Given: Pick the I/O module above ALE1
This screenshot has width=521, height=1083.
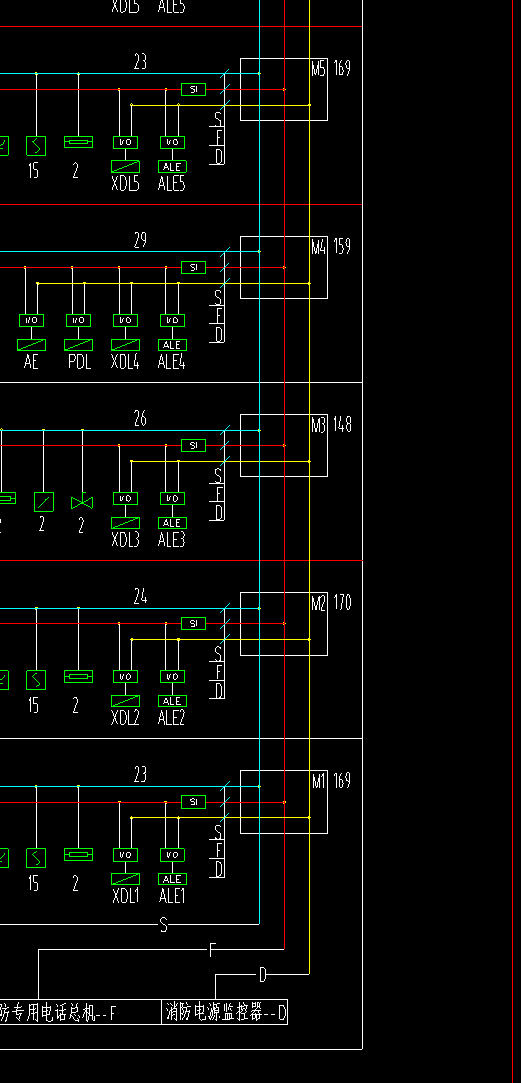Looking at the screenshot, I should tap(172, 855).
